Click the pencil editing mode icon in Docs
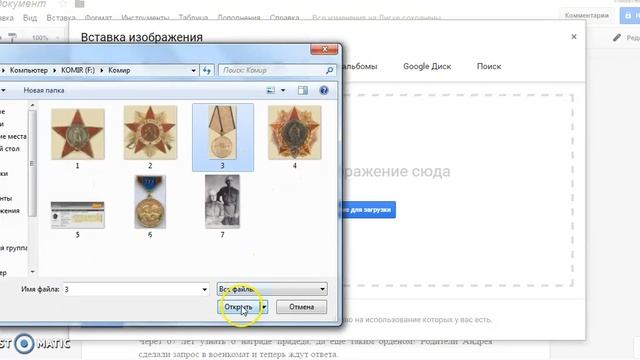 point(617,38)
